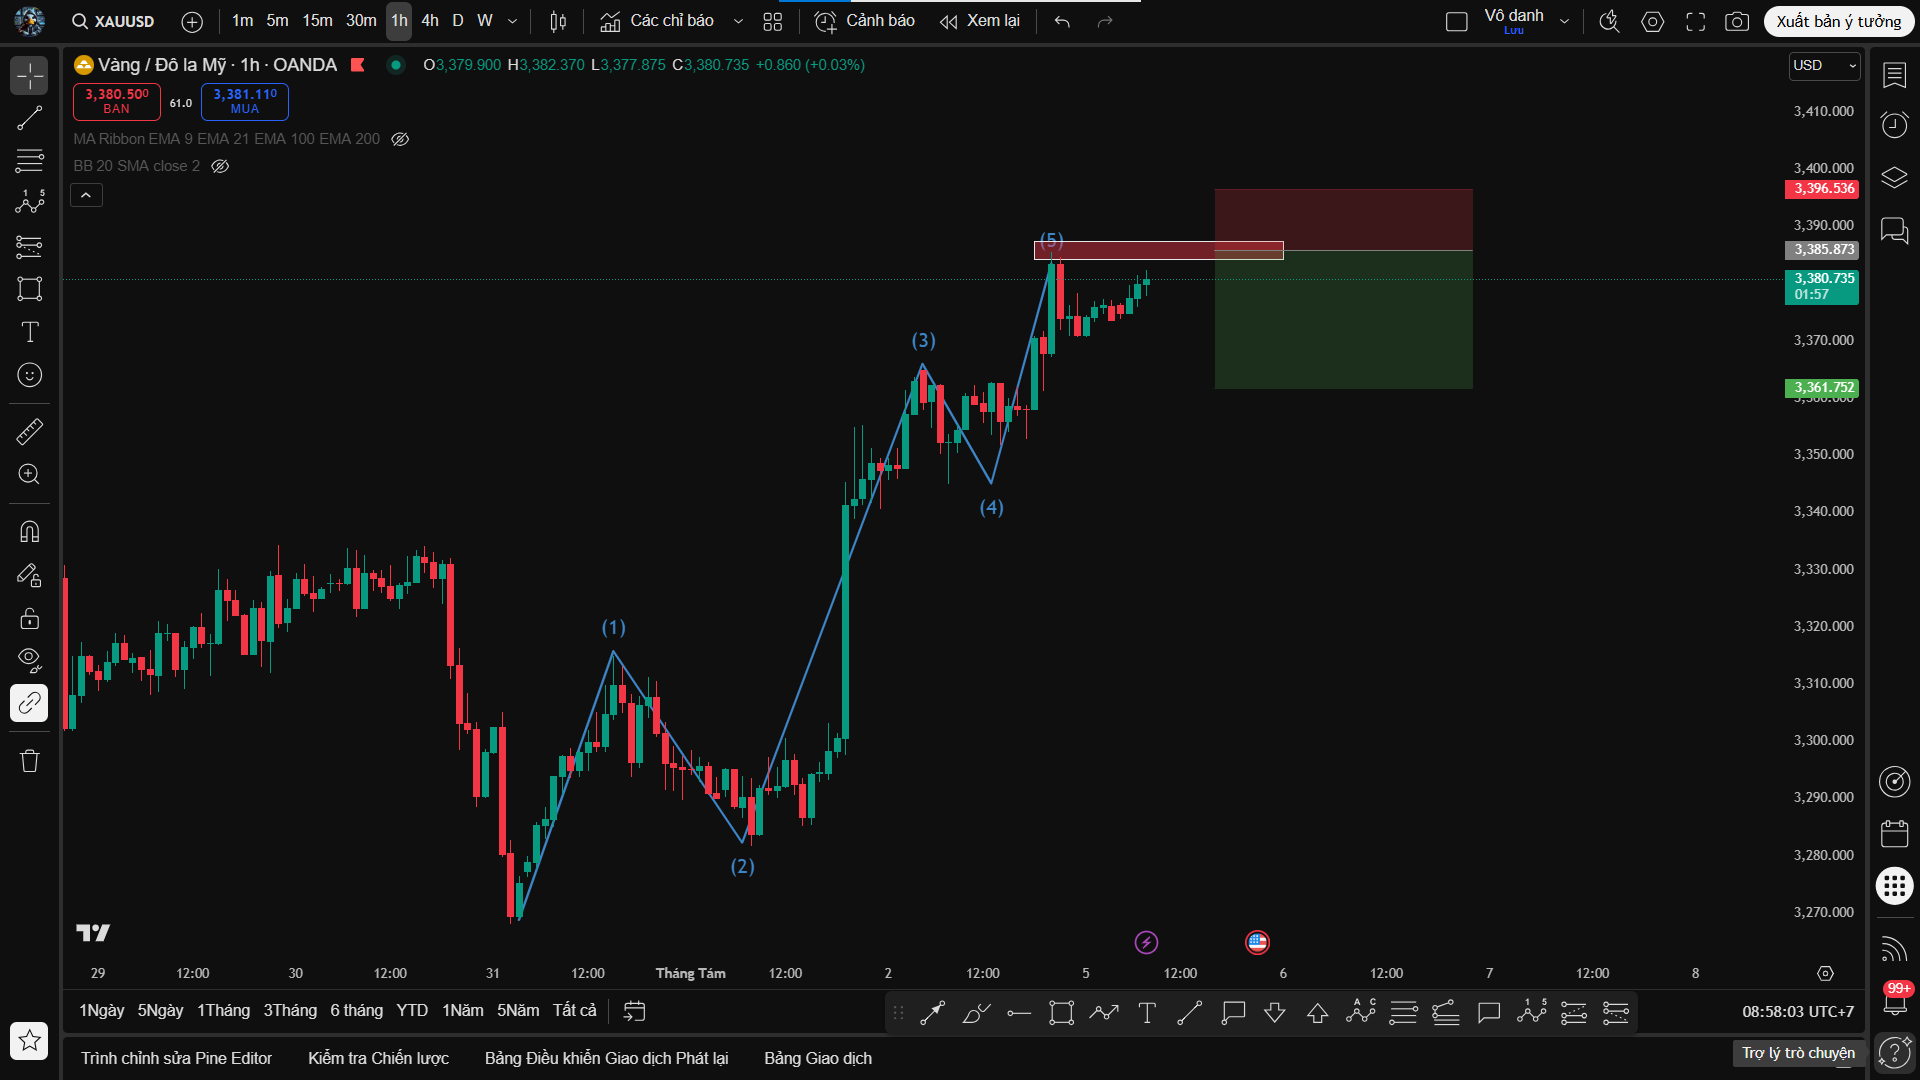Select the zoom-in tool
1920x1080 pixels.
[x=29, y=474]
